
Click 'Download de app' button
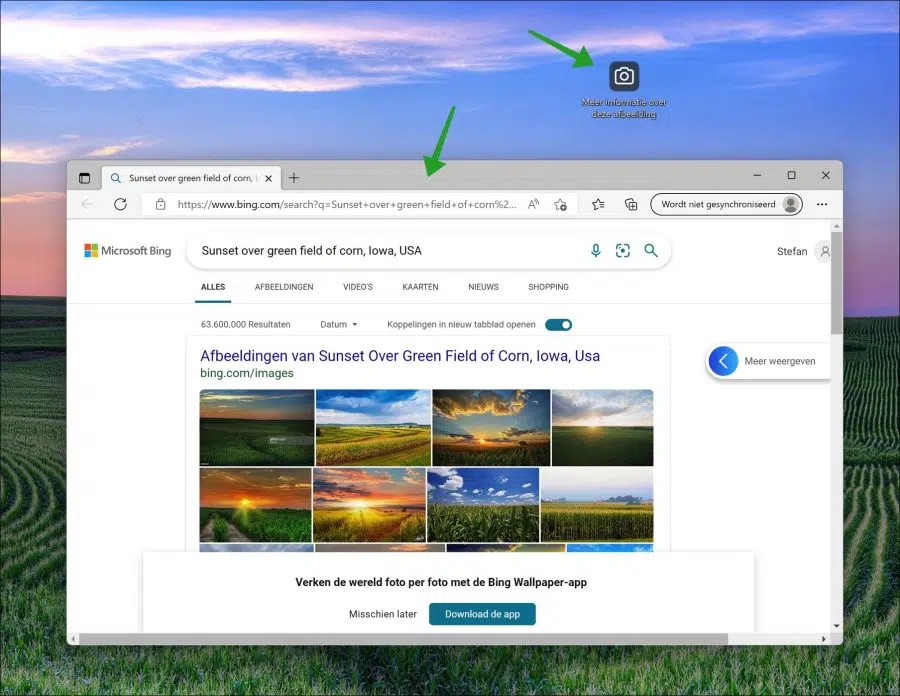pos(482,614)
